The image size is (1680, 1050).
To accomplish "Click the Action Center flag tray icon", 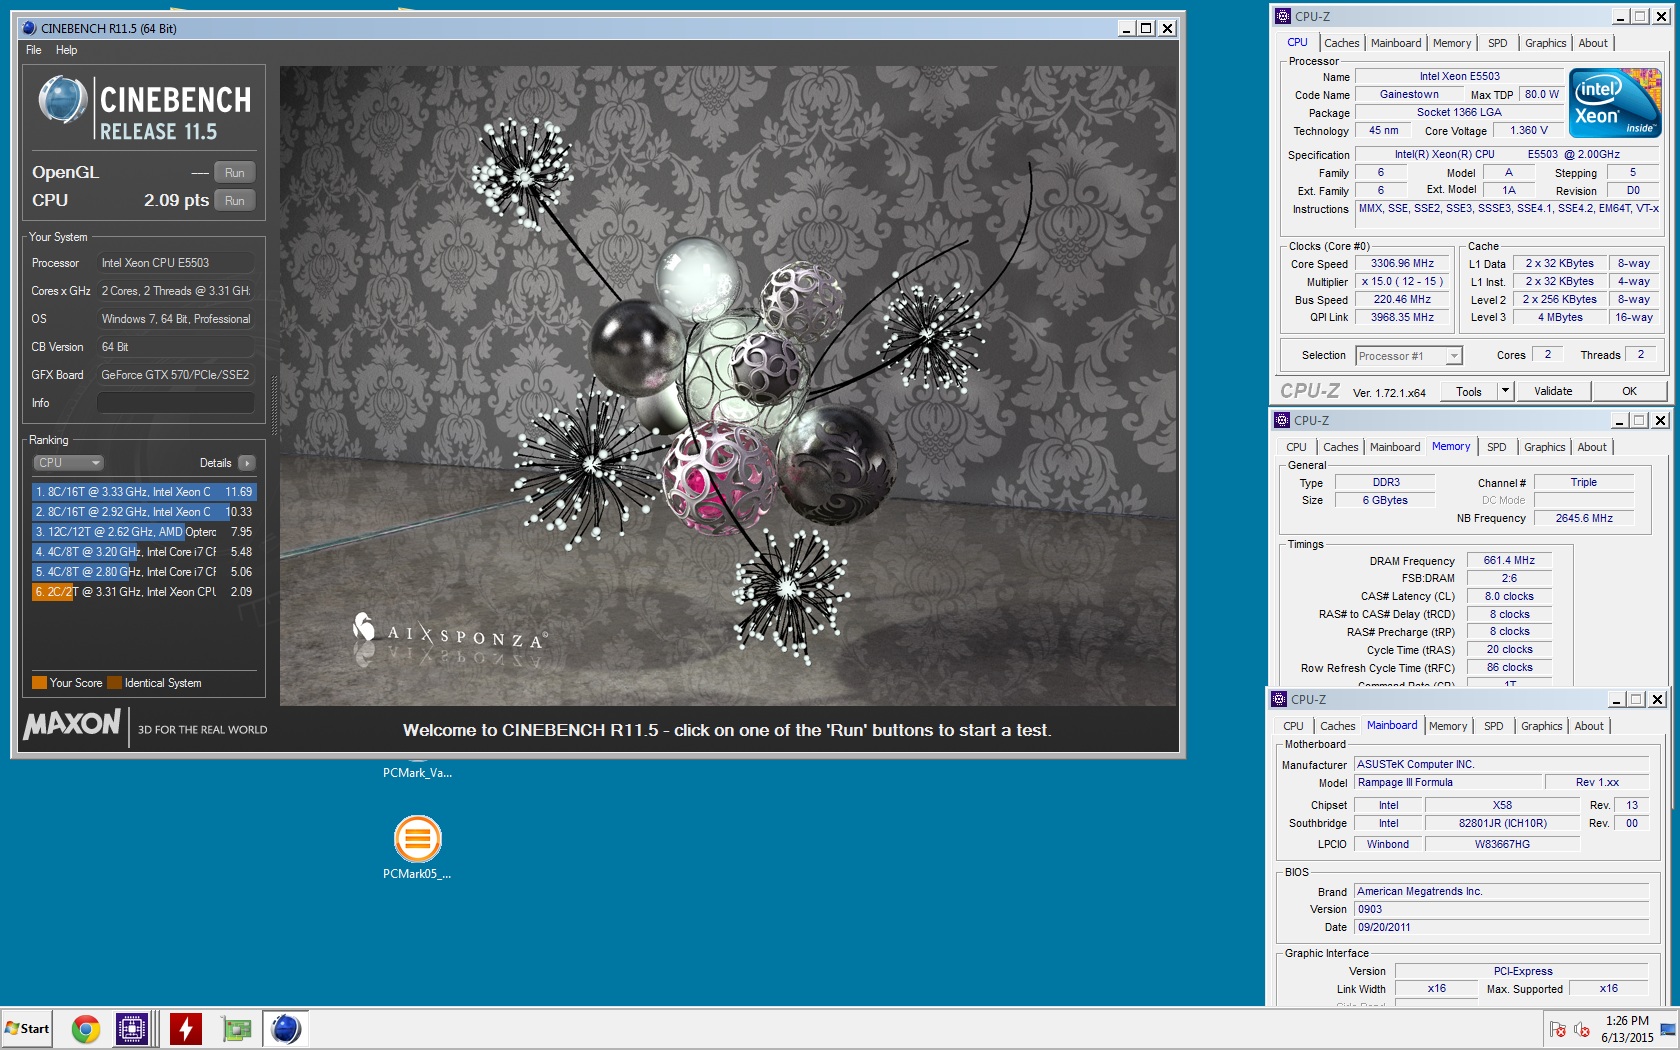I will click(x=1557, y=1029).
